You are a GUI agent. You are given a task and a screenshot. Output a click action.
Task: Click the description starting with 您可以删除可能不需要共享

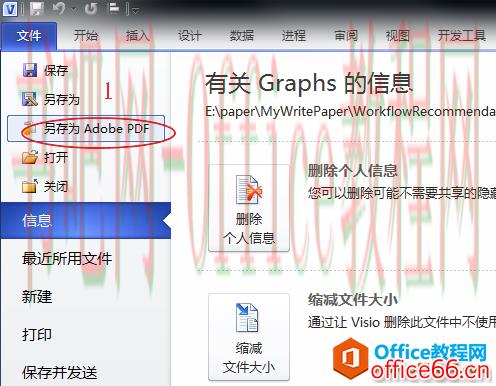401,193
